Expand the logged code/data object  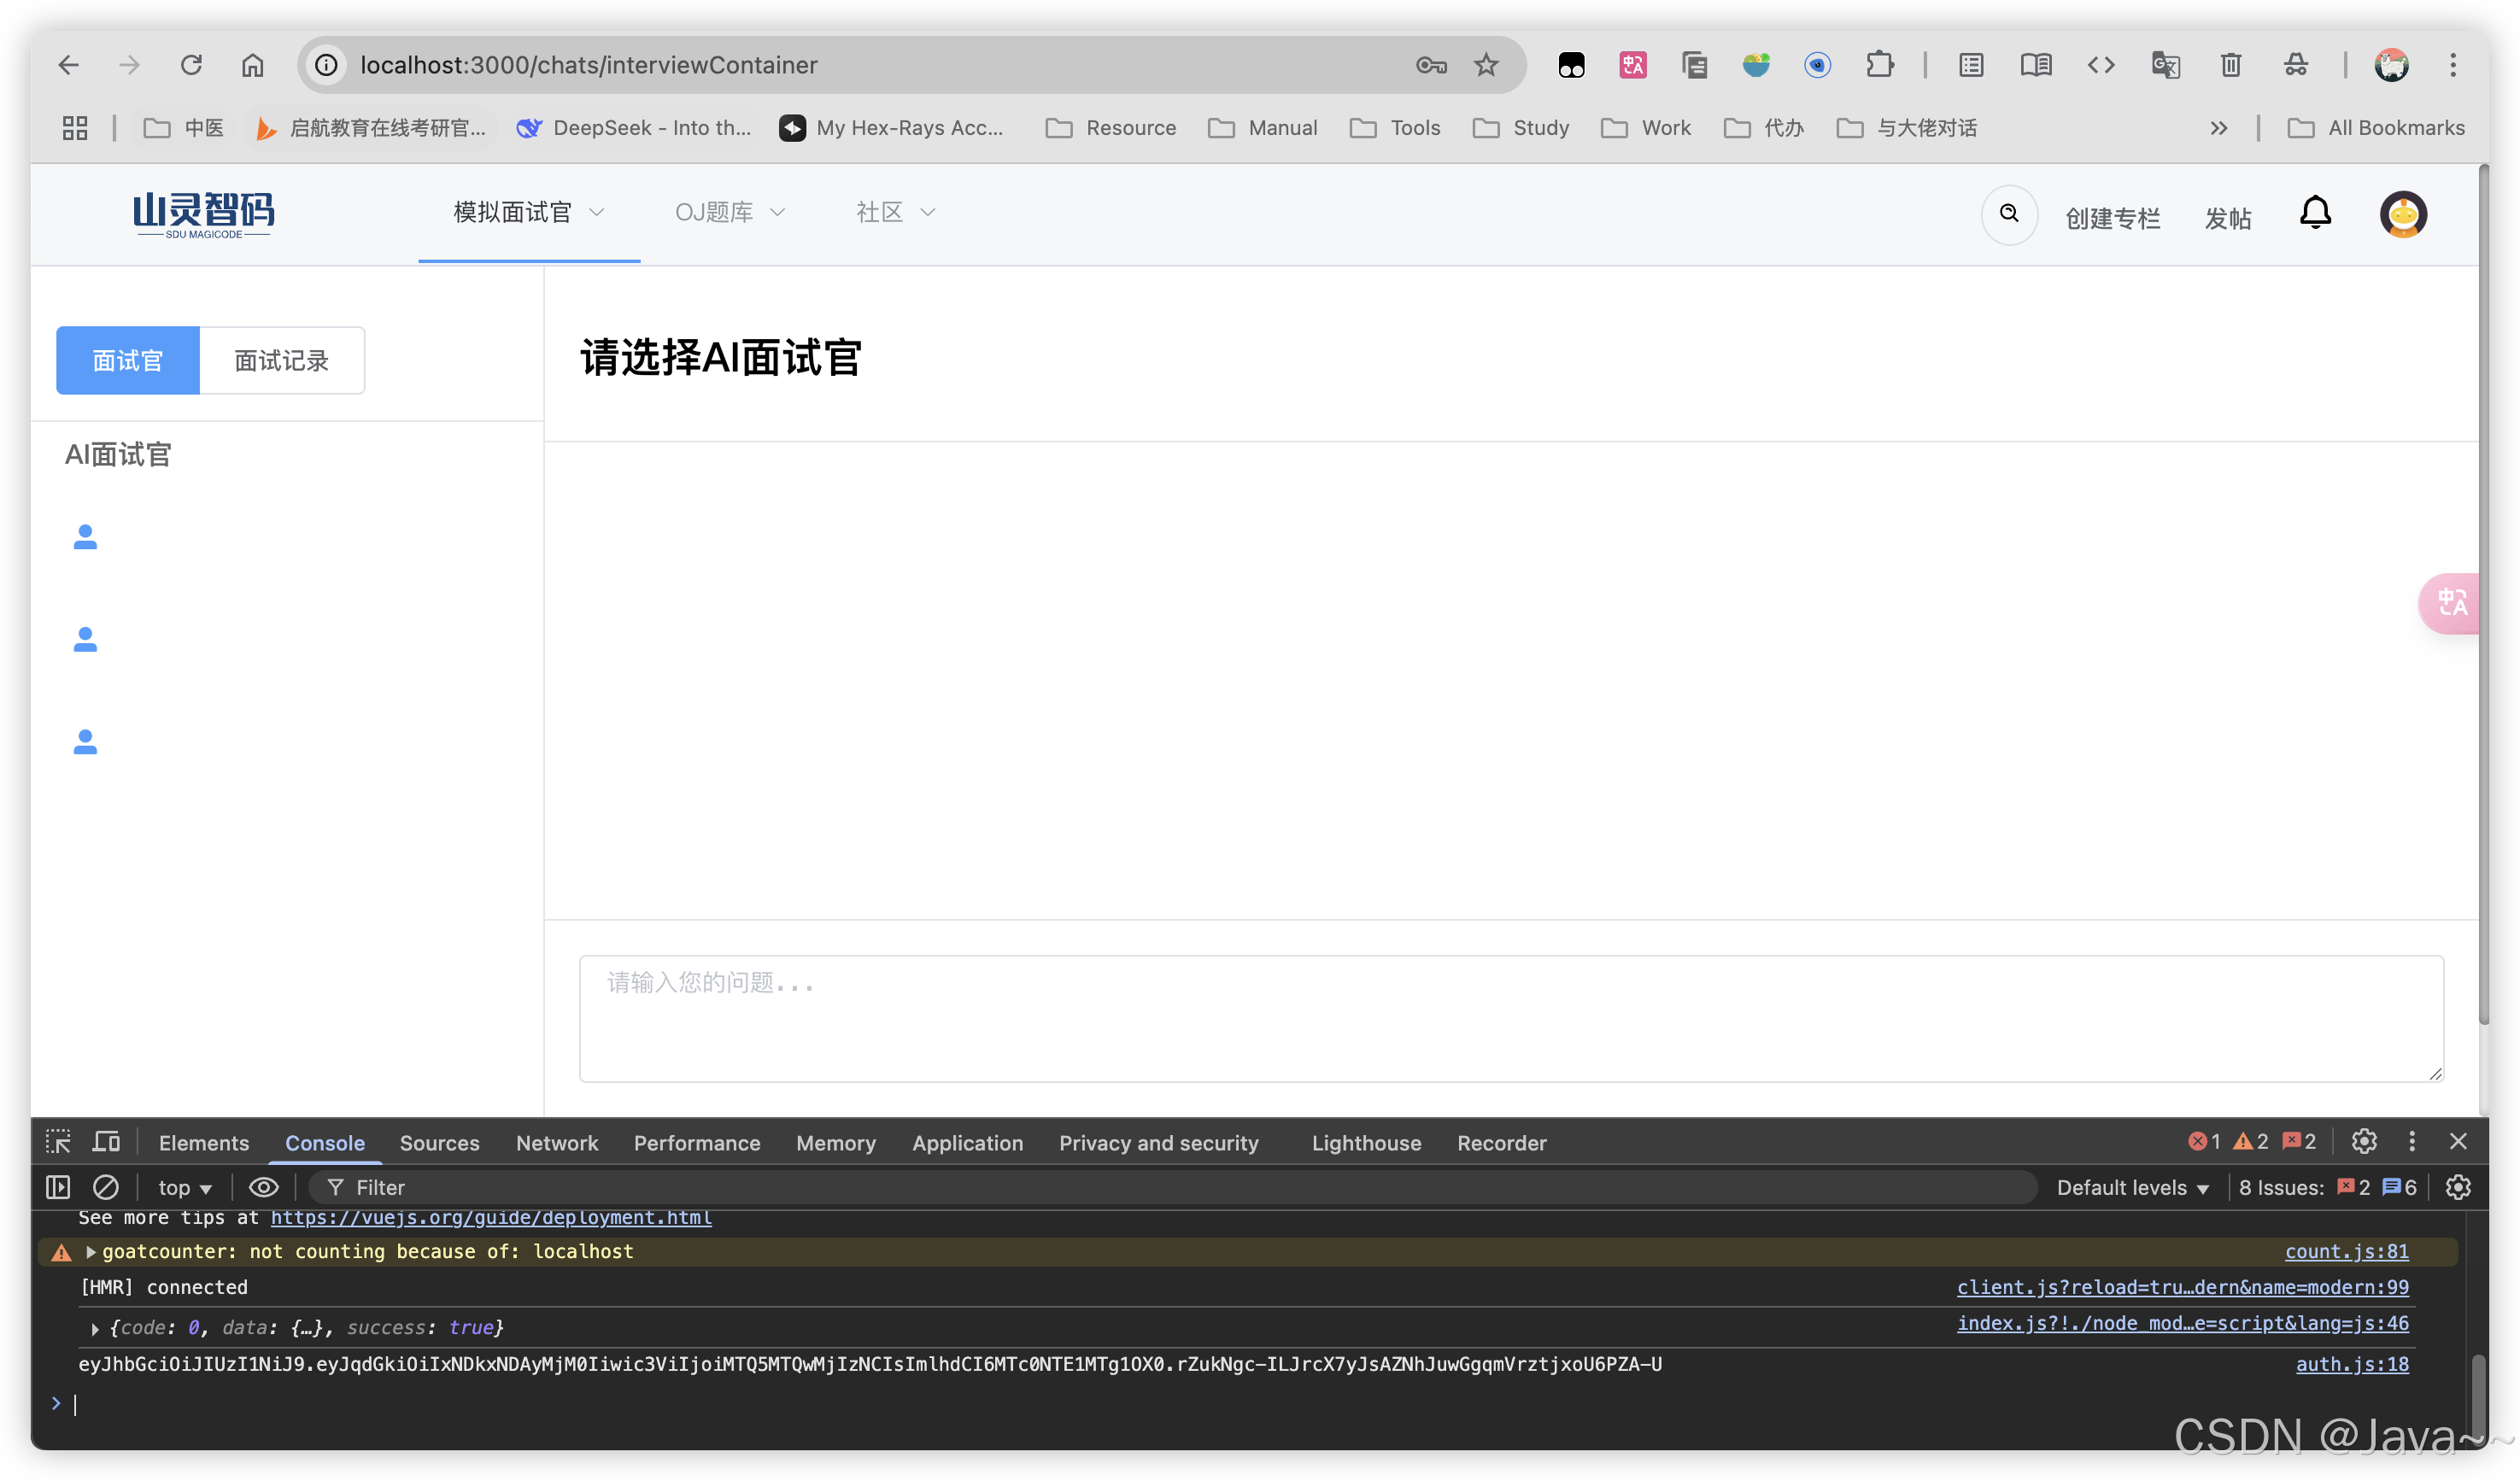tap(95, 1328)
